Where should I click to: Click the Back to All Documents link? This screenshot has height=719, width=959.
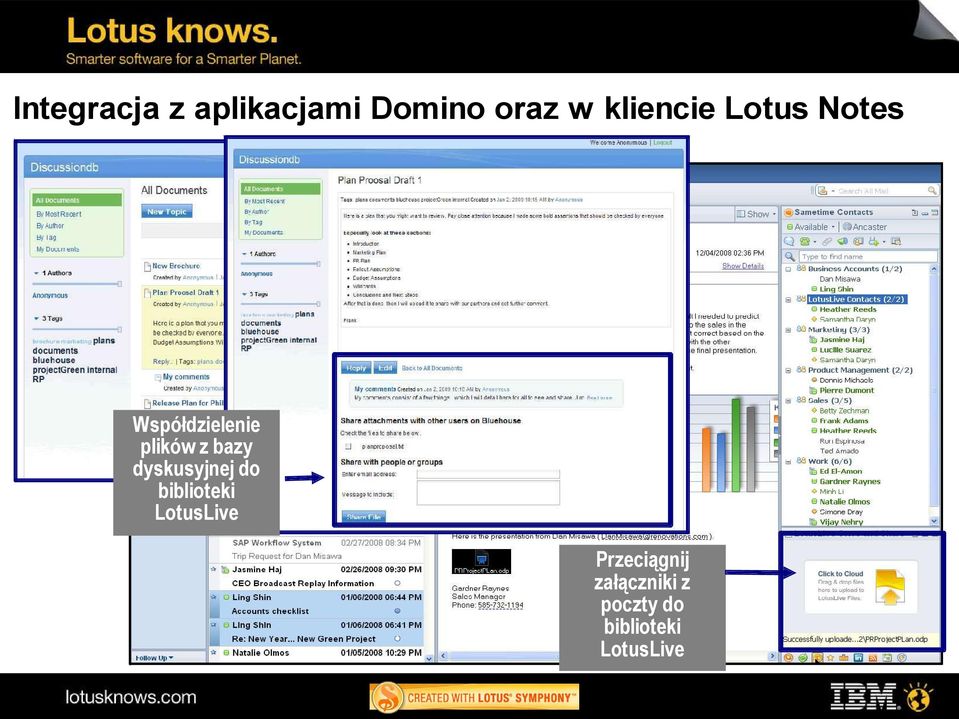[432, 368]
